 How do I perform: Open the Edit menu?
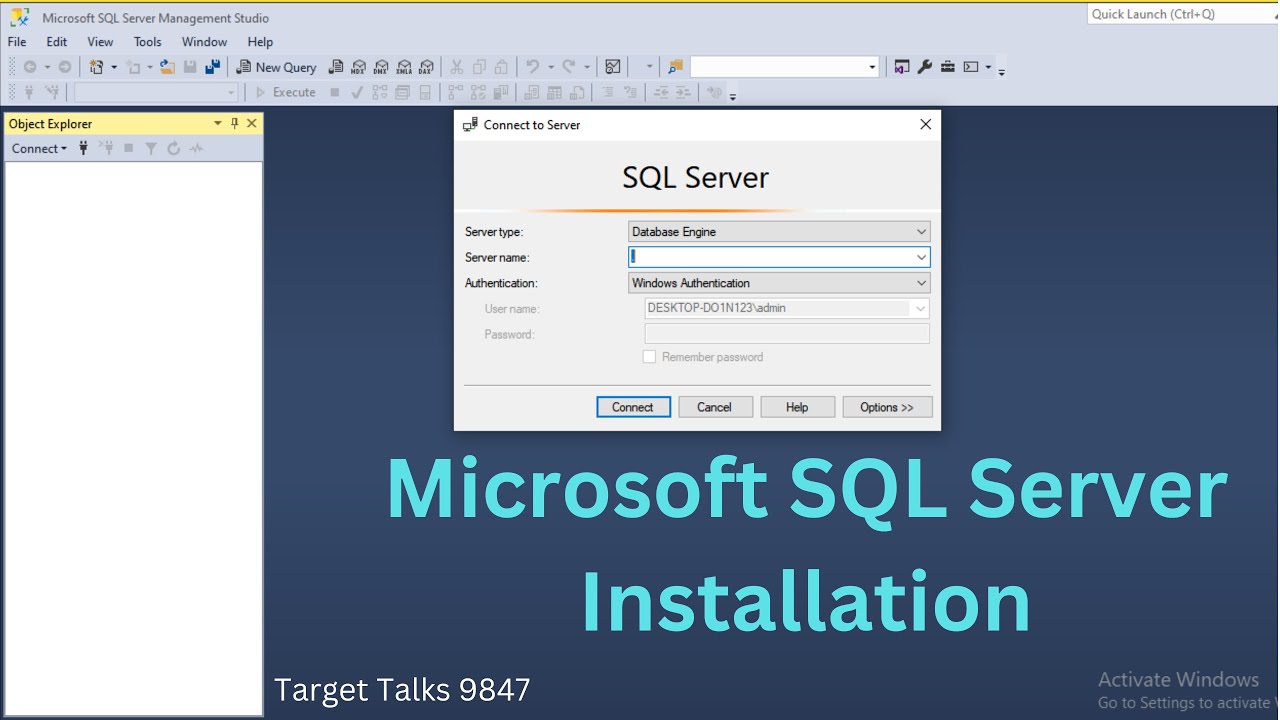click(x=57, y=42)
